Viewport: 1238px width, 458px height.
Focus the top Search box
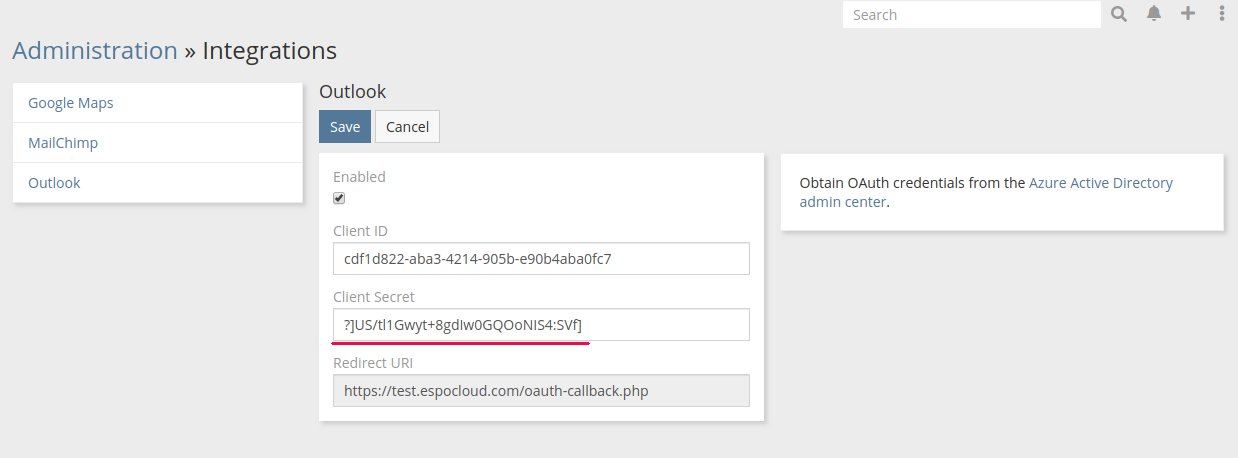point(971,15)
